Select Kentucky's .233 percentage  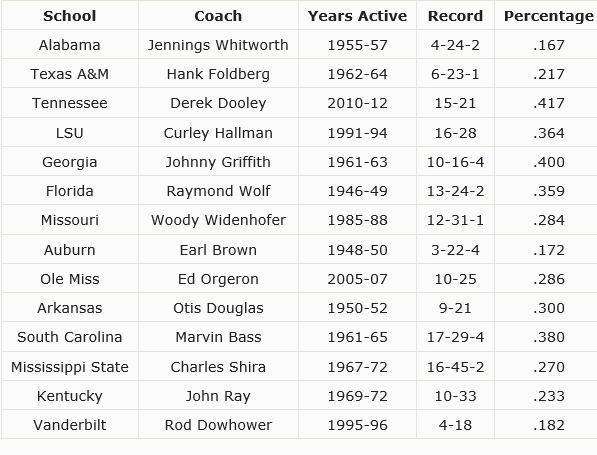549,396
